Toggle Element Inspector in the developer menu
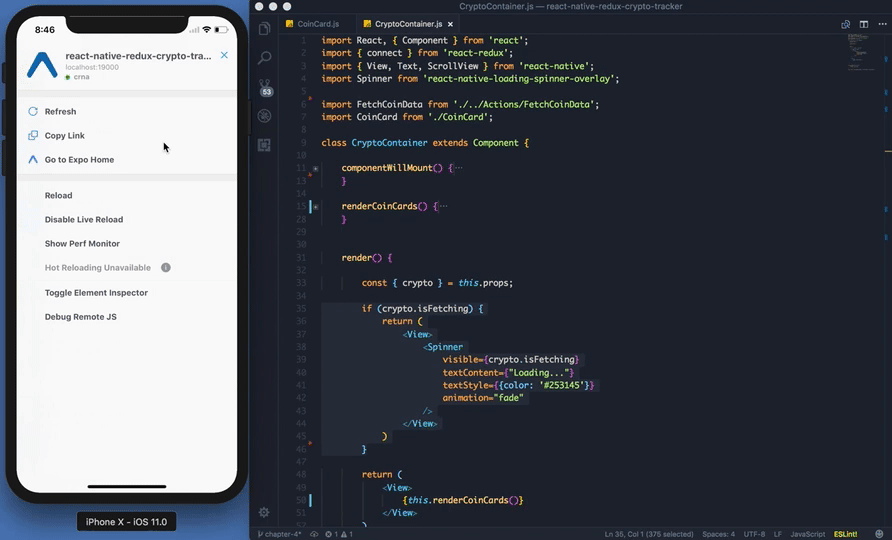892x540 pixels. (x=126, y=293)
